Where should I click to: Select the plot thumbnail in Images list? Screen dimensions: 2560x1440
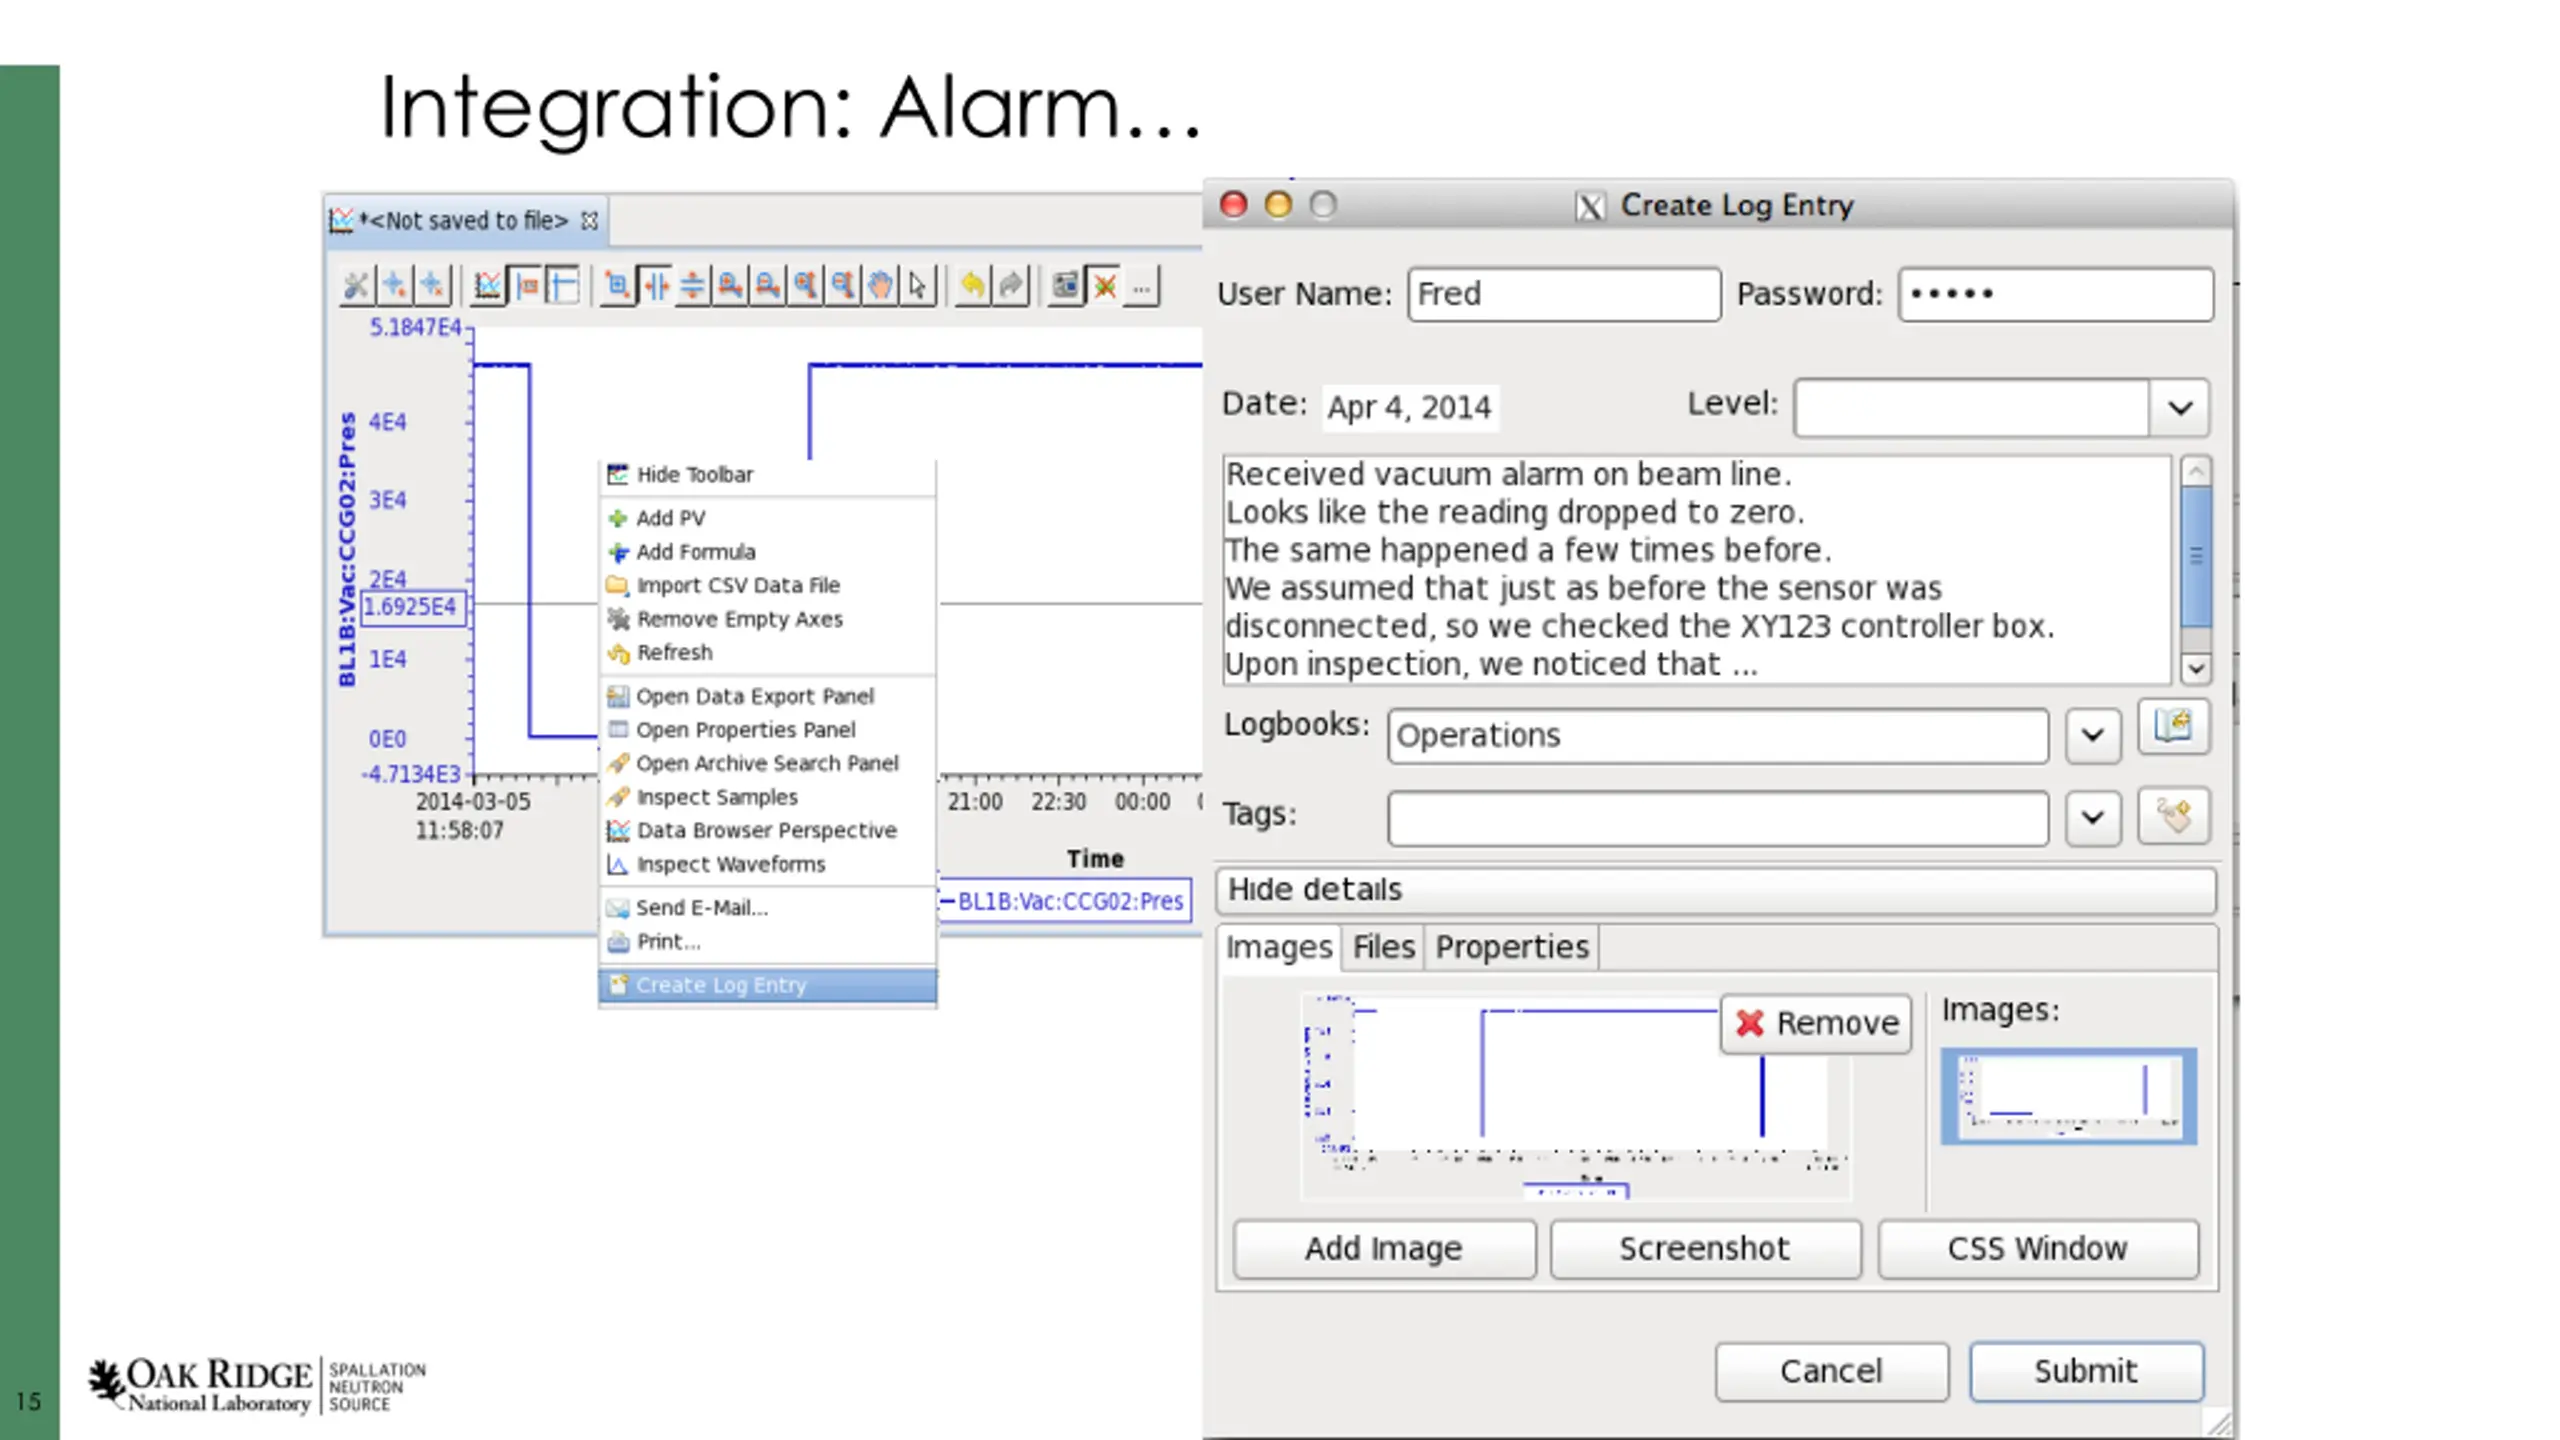[x=2067, y=1096]
